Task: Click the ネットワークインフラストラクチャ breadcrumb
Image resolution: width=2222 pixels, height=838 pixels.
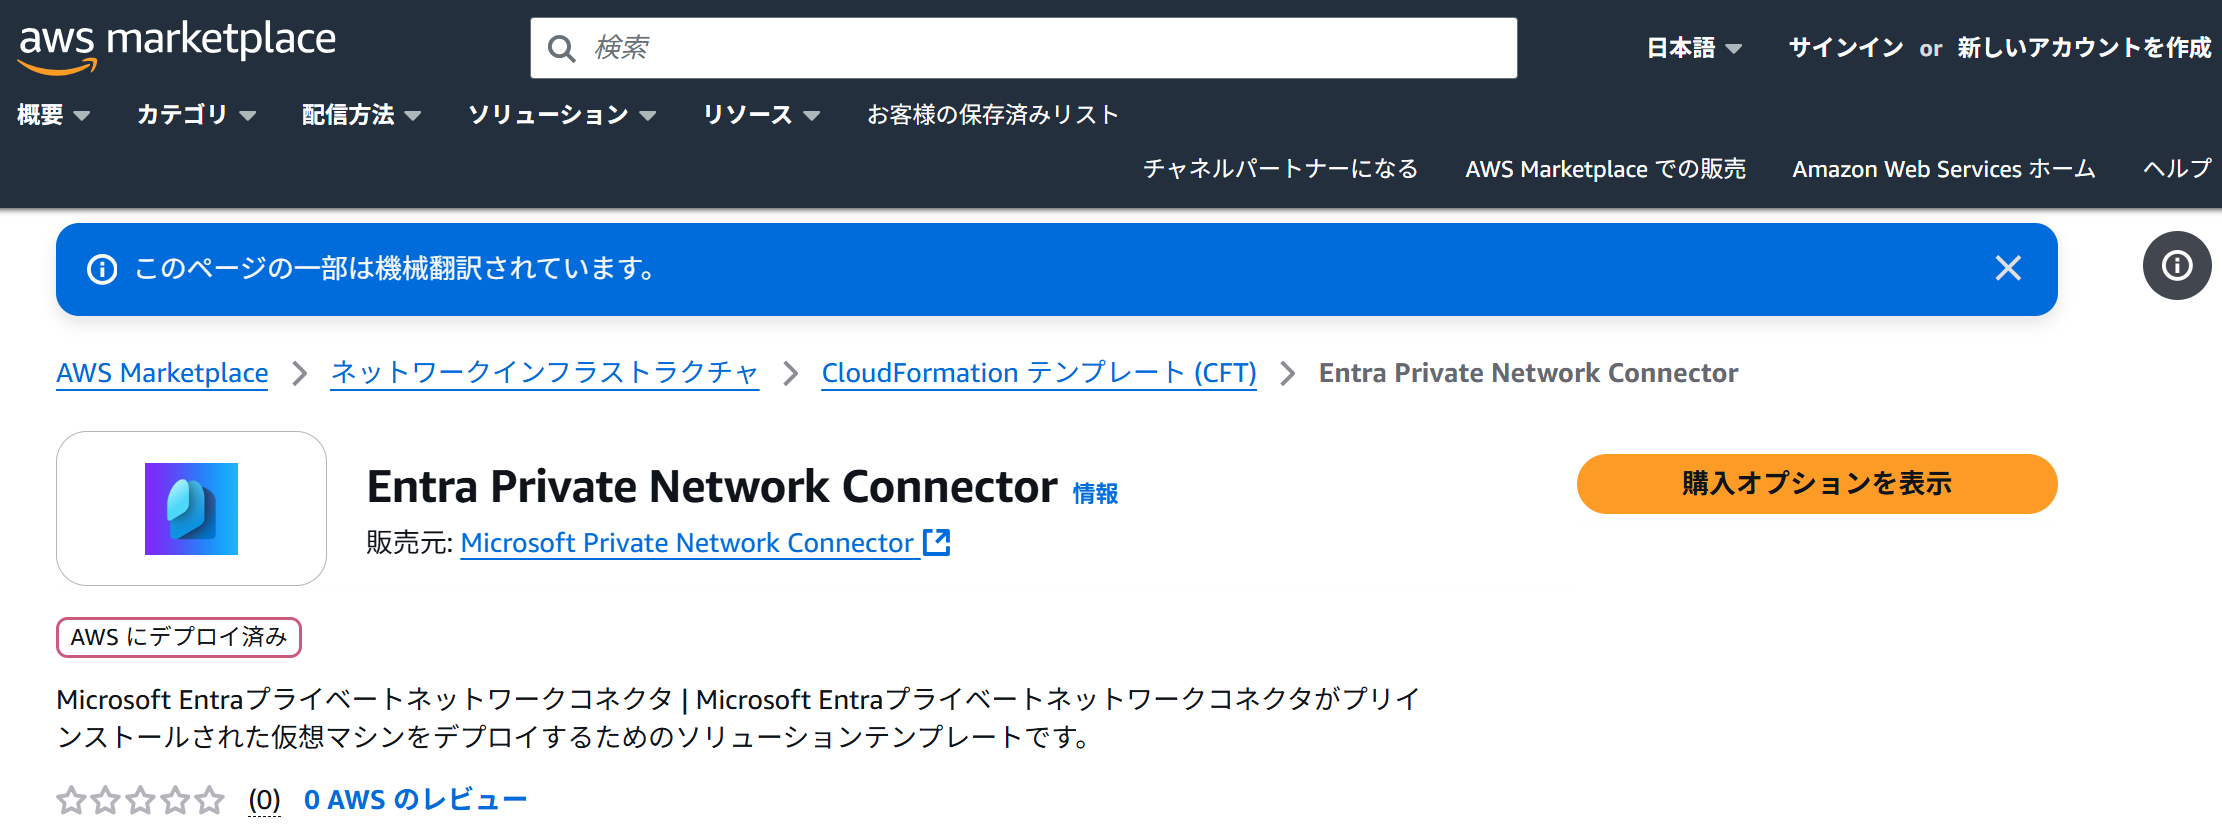Action: coord(545,373)
